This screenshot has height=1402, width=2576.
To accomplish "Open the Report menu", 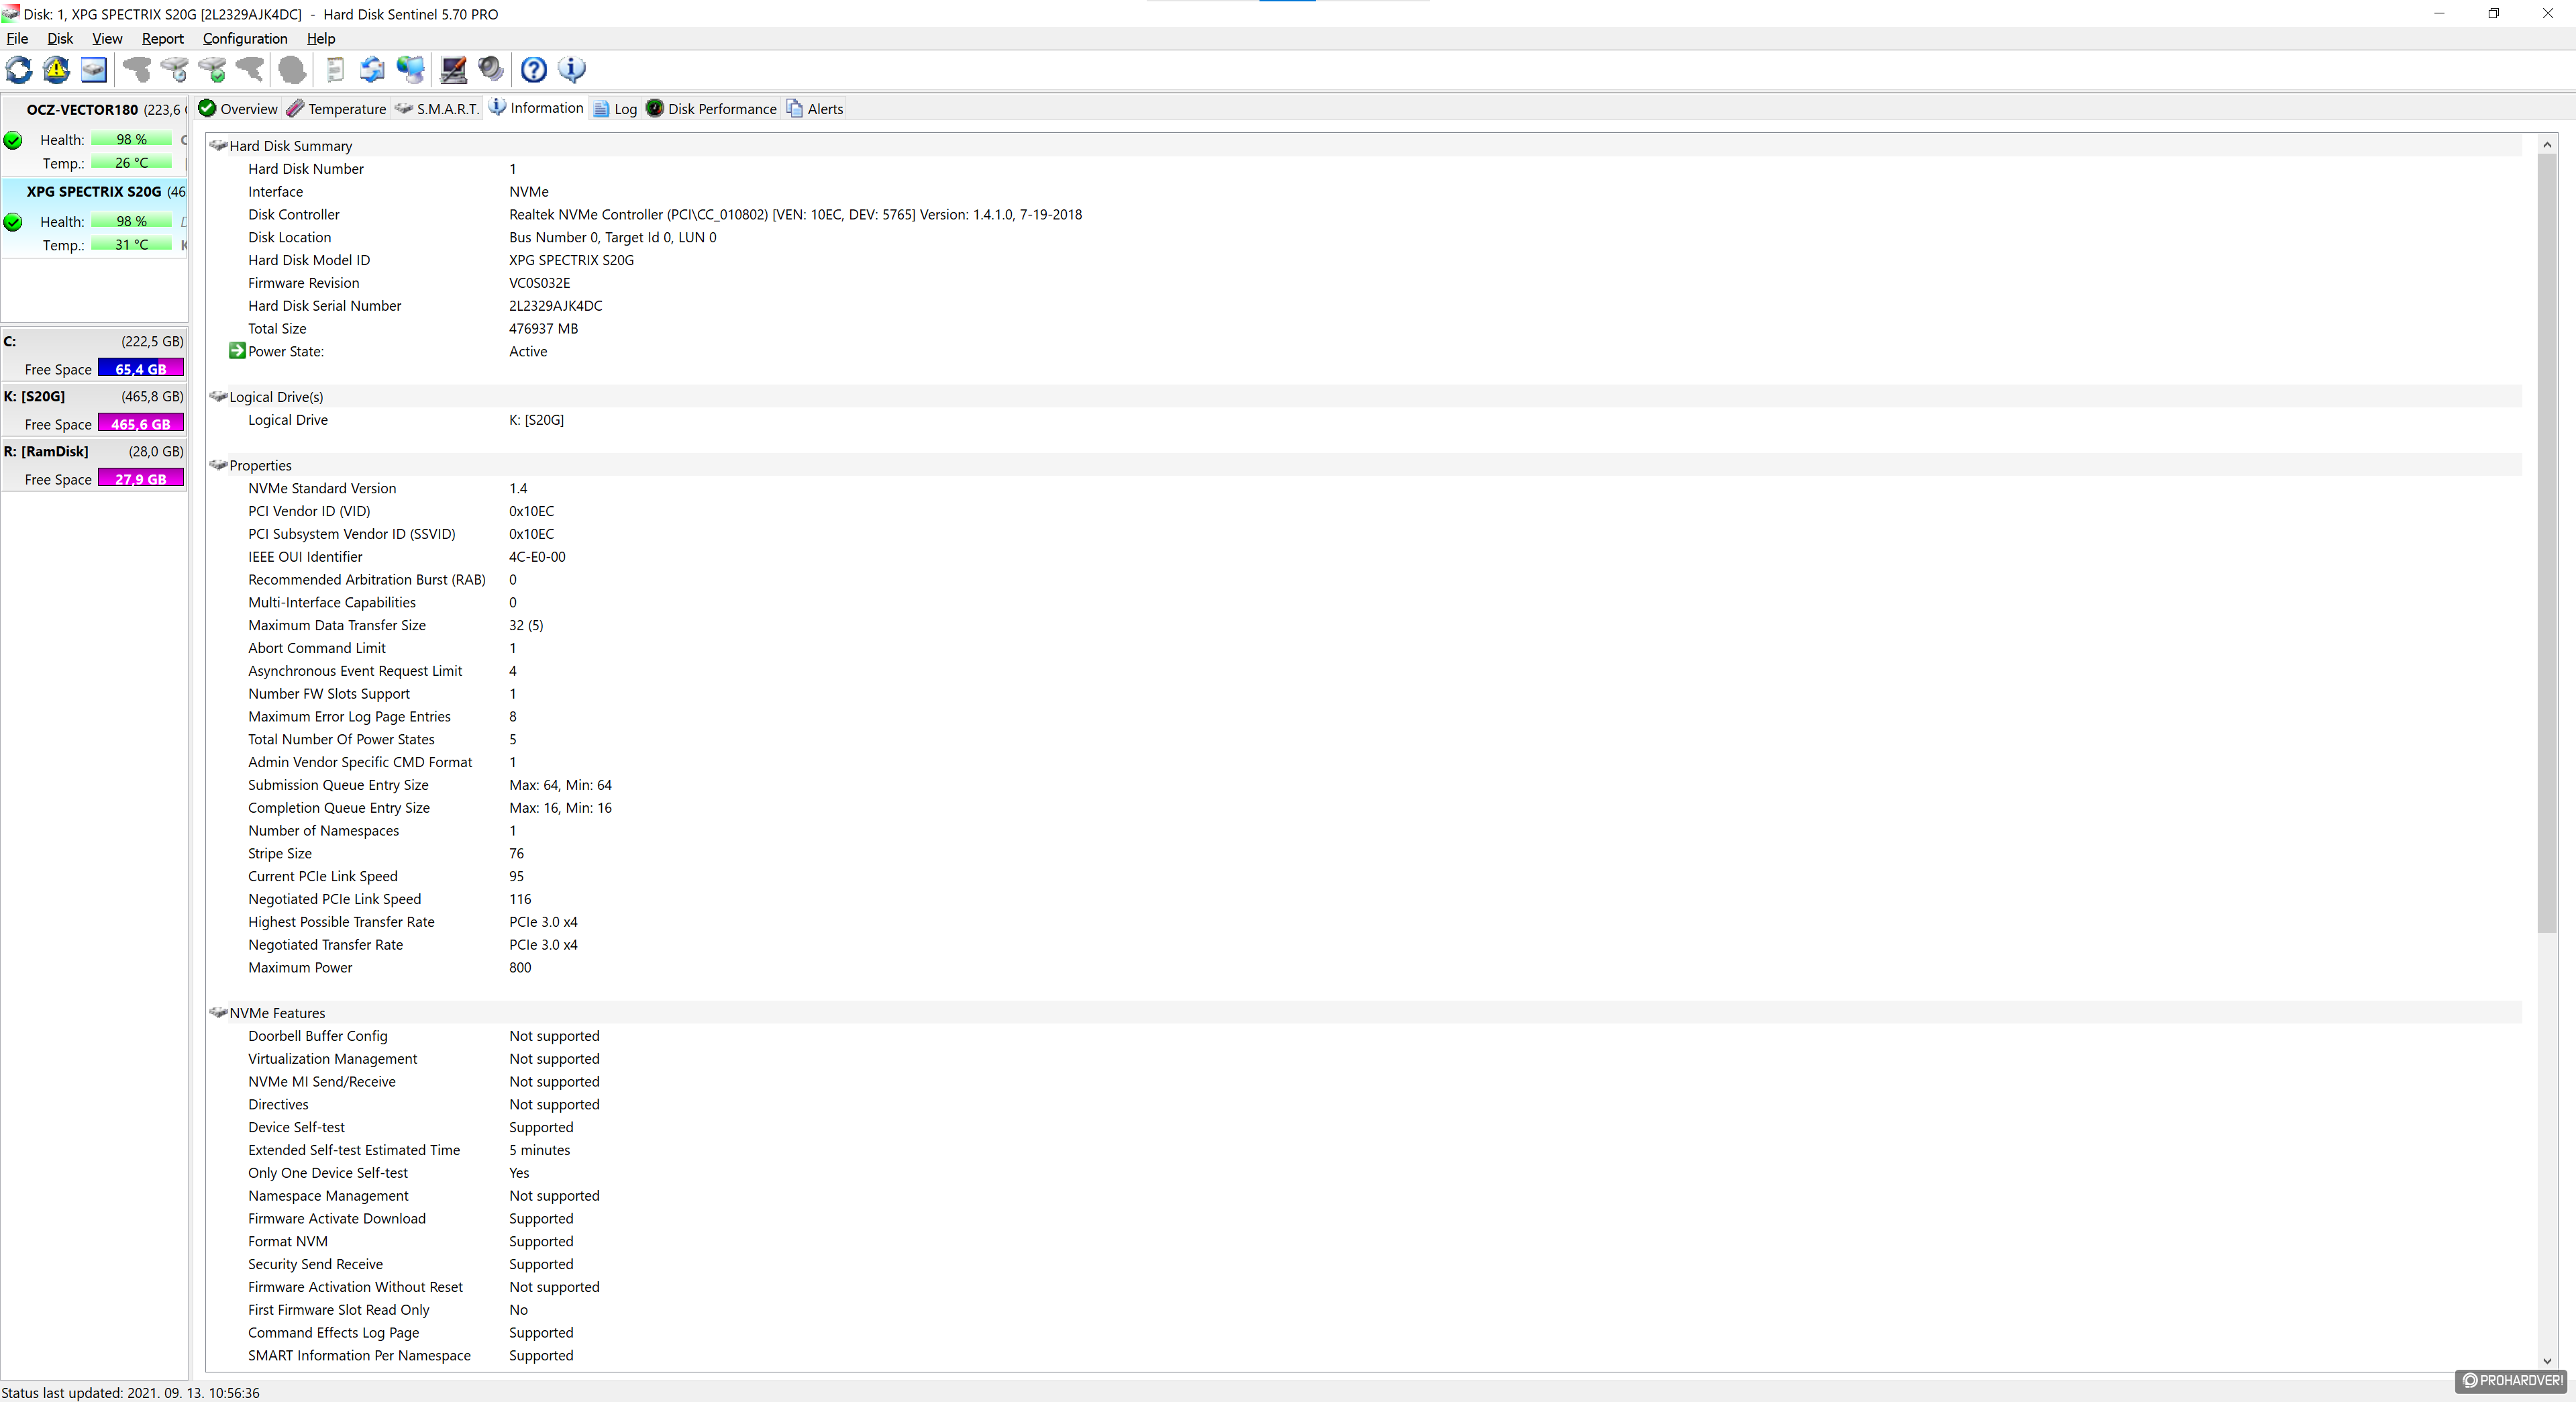I will click(163, 38).
